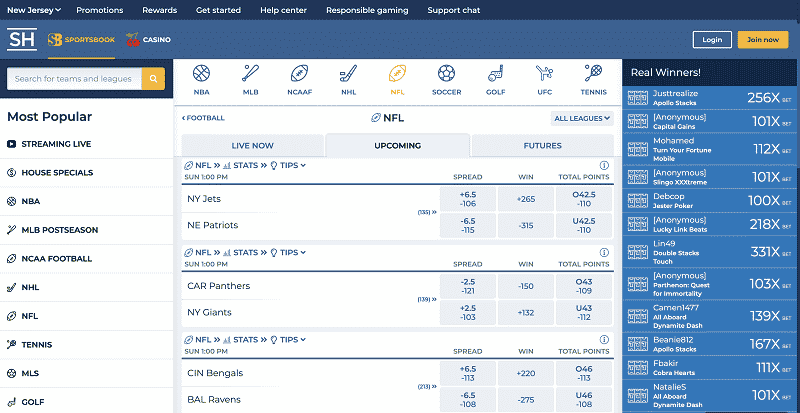
Task: Bet NE Patriots win -315
Action: pyautogui.click(x=526, y=225)
